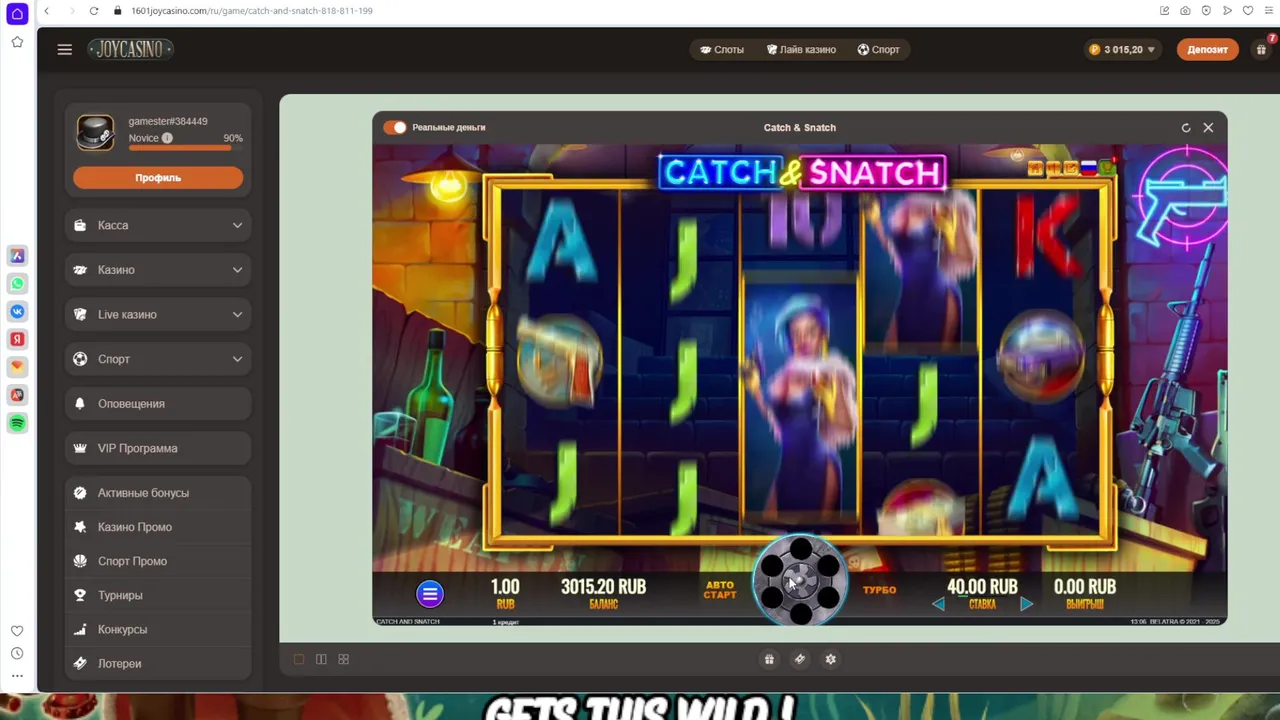Viewport: 1280px width, 720px height.
Task: Reload the Catch & Snatch game
Action: [x=1186, y=128]
